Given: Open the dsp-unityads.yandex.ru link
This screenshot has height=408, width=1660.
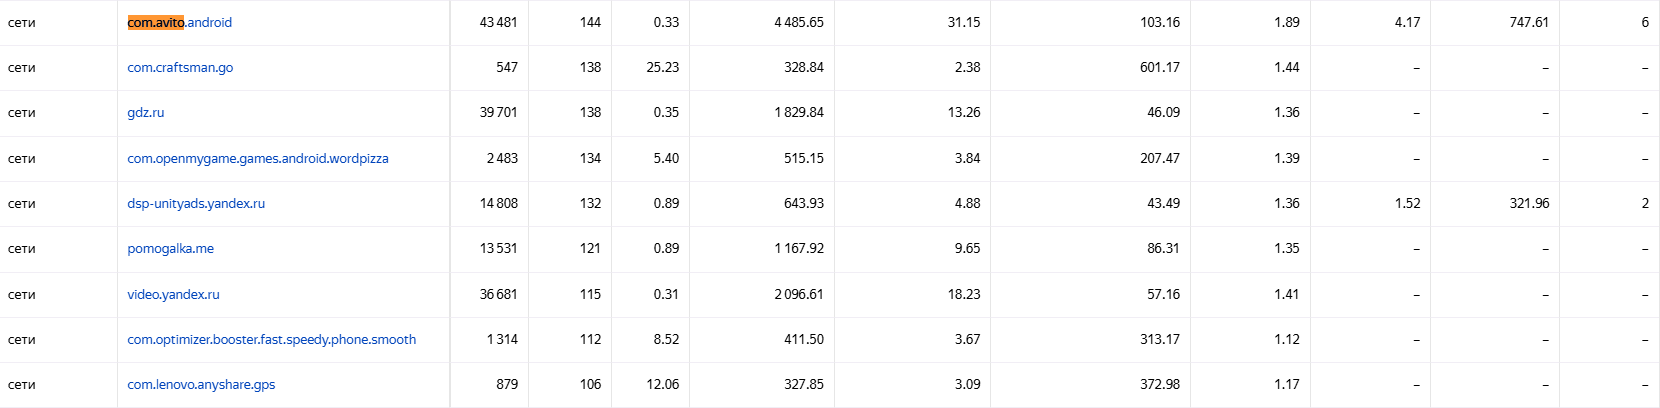Looking at the screenshot, I should [196, 203].
